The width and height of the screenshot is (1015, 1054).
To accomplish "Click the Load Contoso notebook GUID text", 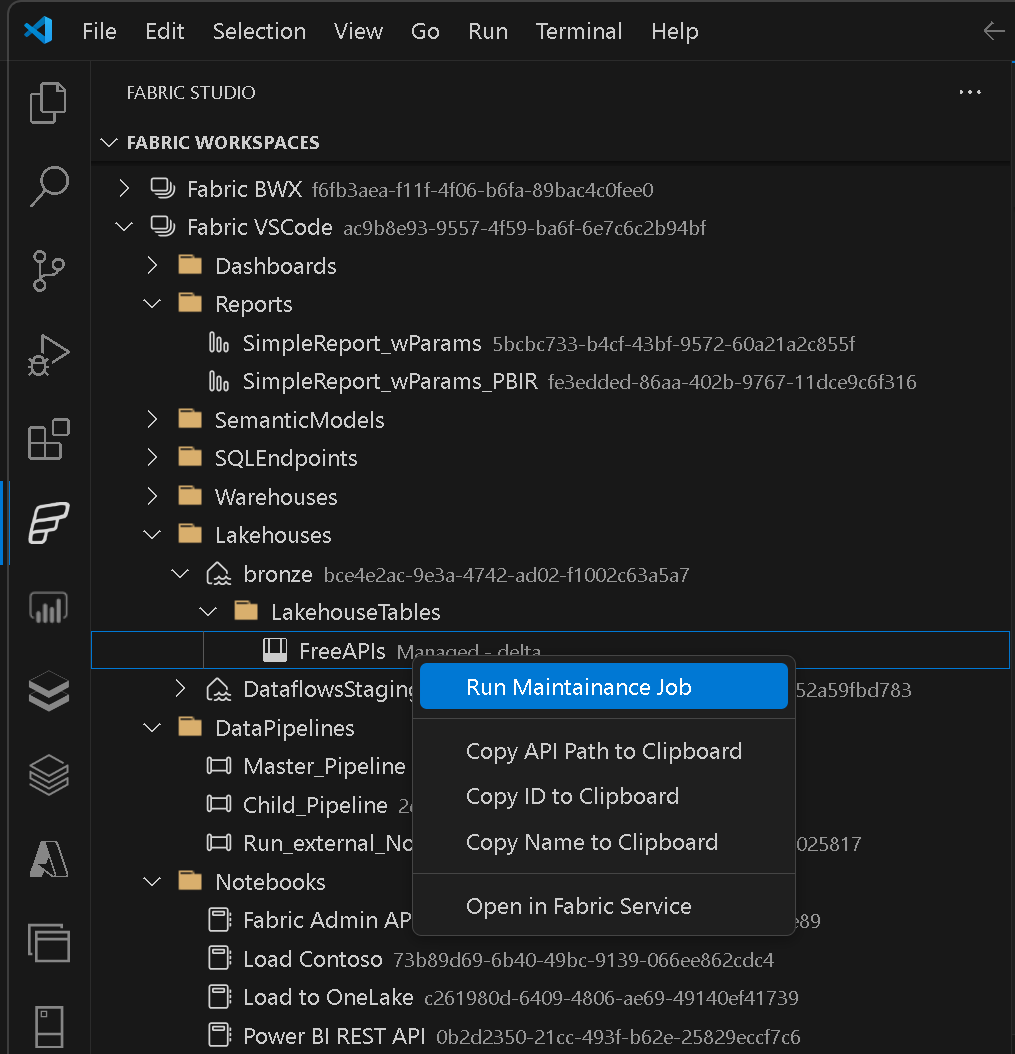I will (x=583, y=960).
